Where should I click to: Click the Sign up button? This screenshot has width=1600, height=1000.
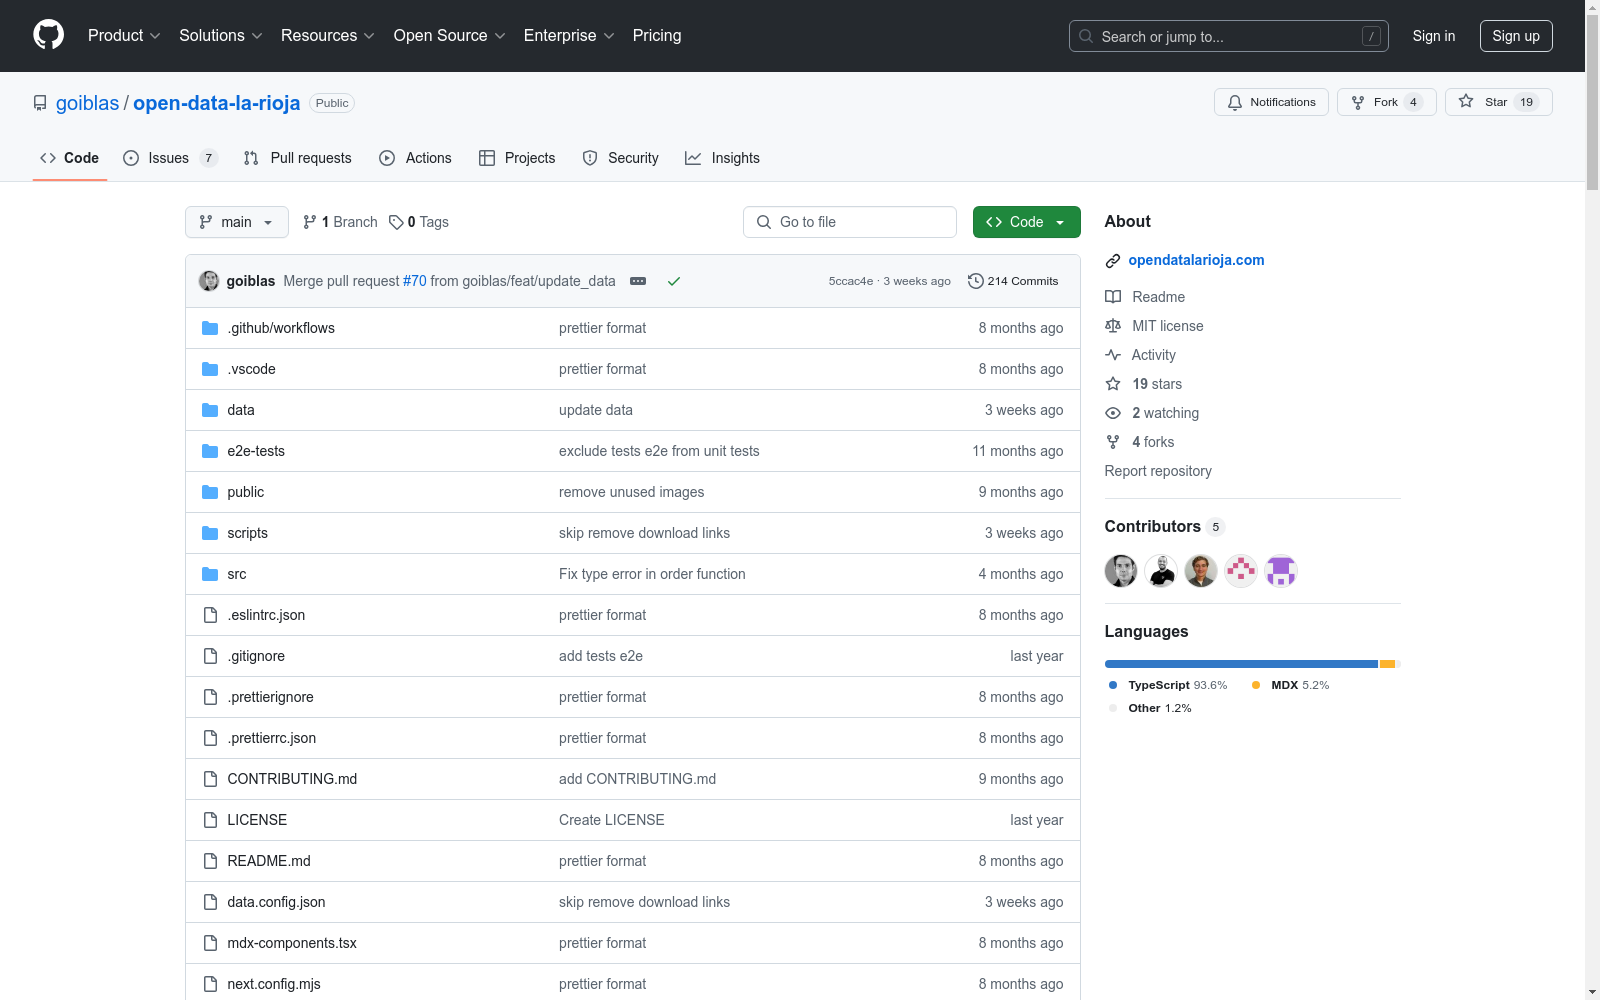(1516, 36)
